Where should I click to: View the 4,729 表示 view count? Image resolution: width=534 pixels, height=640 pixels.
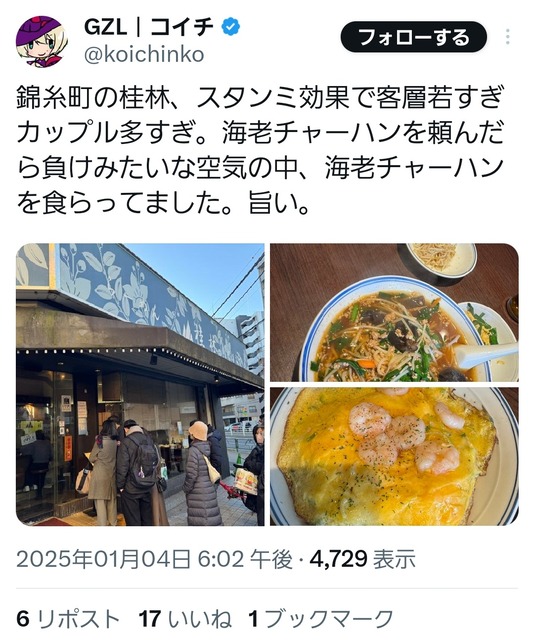point(363,559)
